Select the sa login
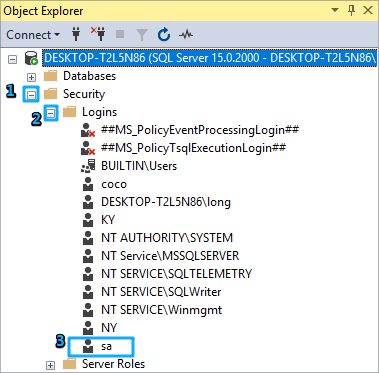379x373 pixels. pos(106,346)
